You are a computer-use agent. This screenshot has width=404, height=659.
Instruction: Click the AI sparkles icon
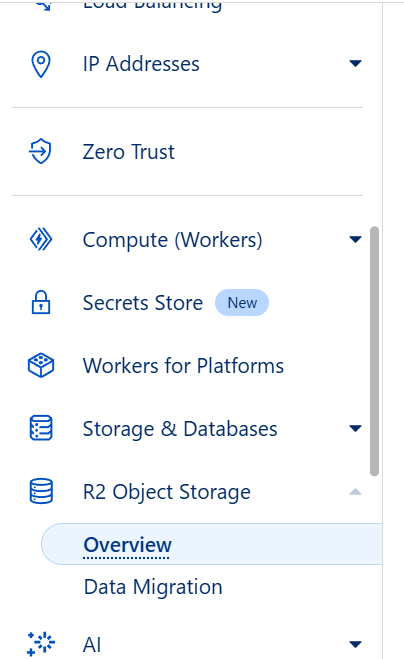(41, 643)
